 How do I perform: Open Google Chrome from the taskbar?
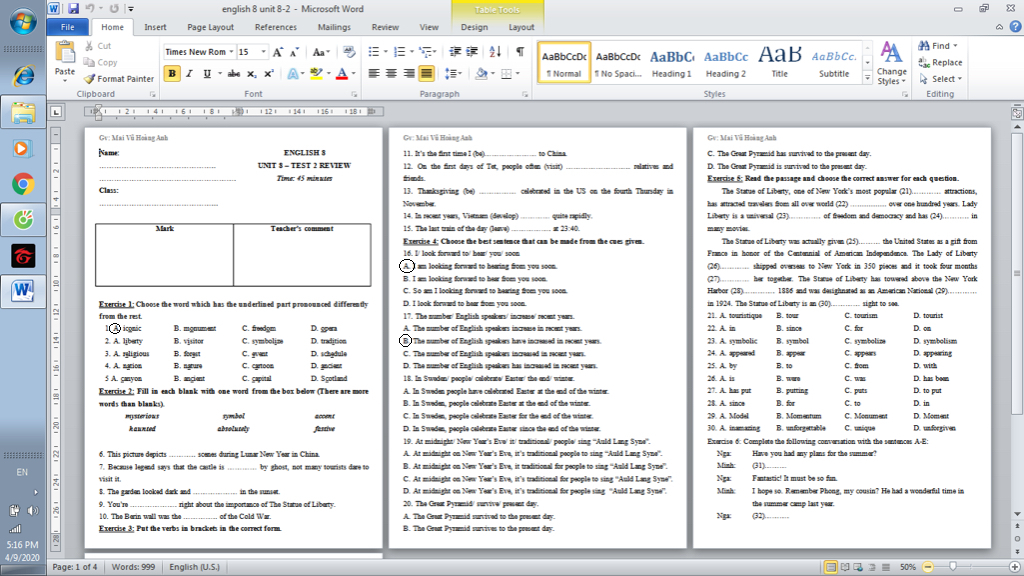(23, 184)
